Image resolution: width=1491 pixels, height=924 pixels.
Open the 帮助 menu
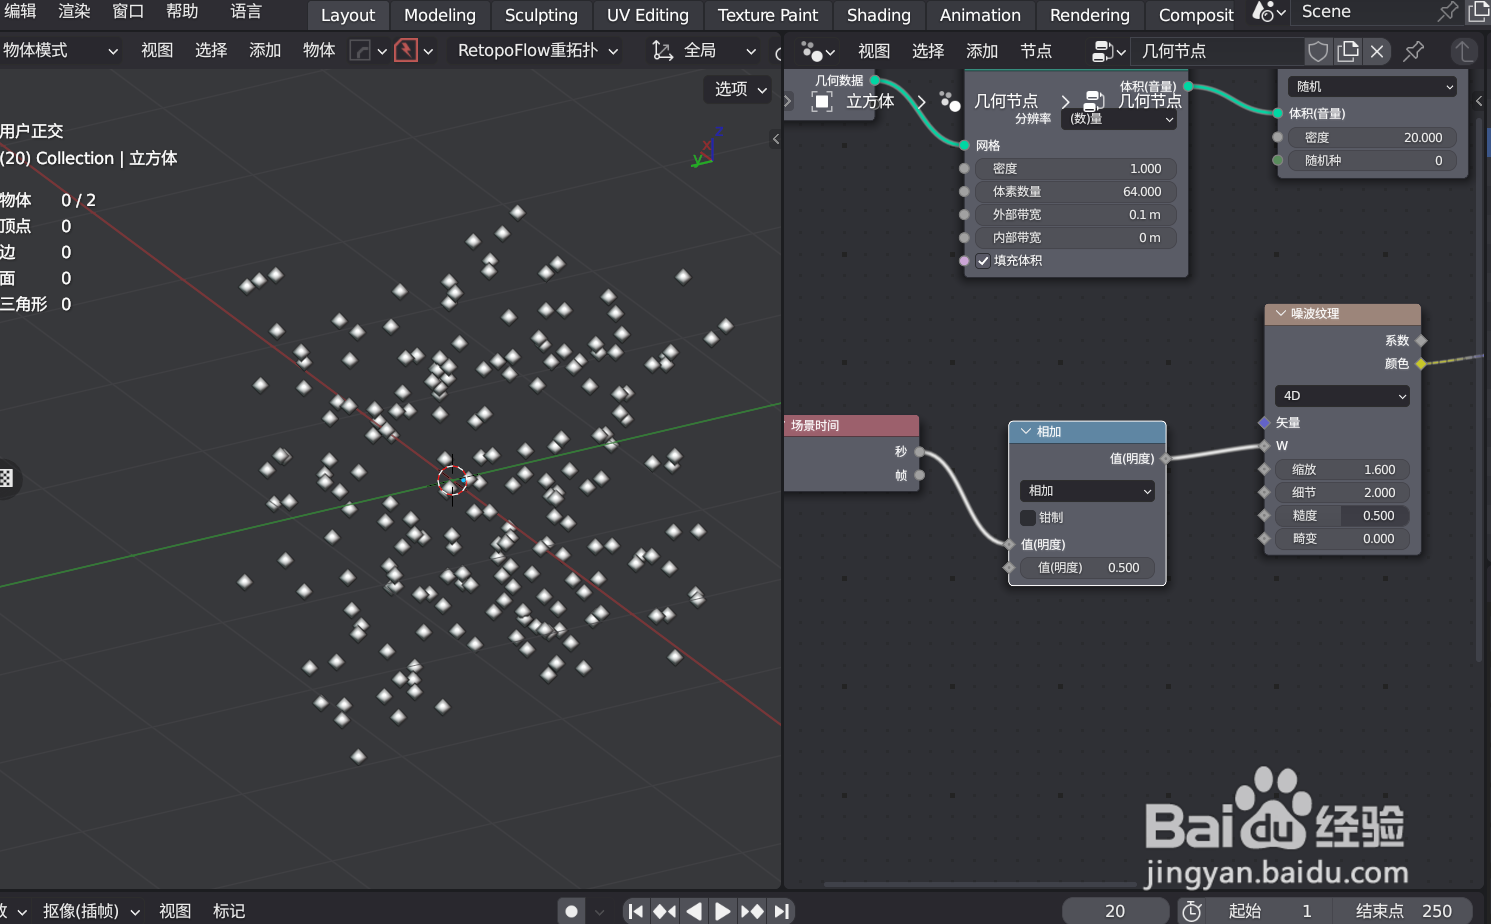(x=182, y=12)
